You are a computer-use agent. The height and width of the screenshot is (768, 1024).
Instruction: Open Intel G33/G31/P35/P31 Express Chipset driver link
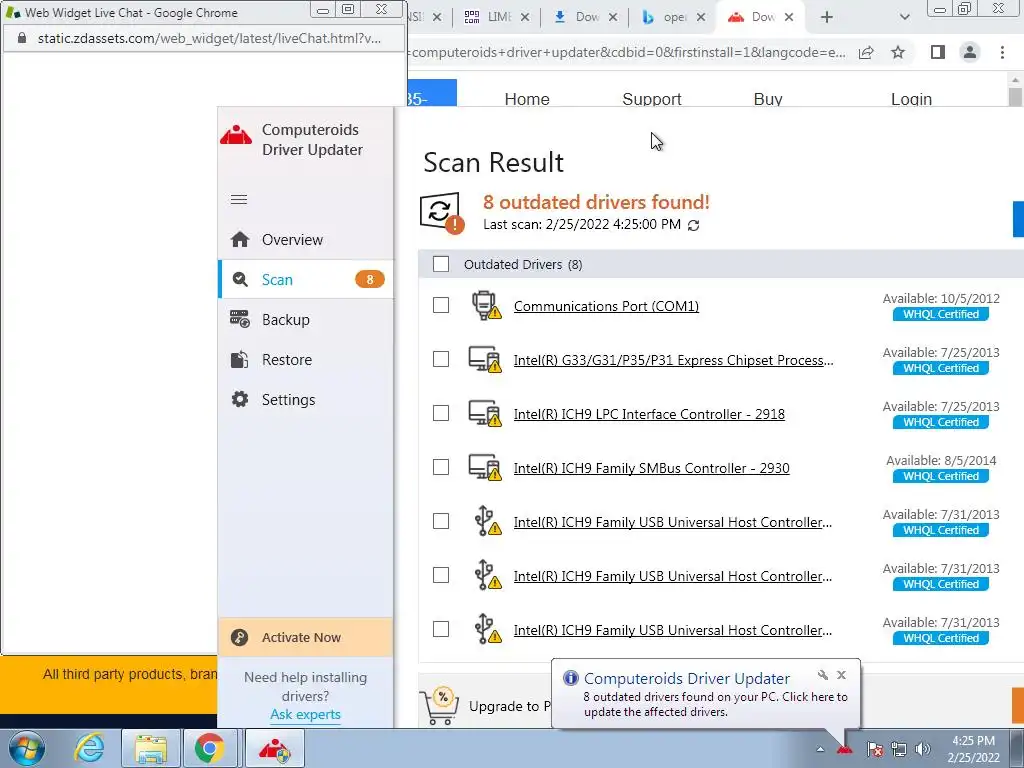(x=673, y=360)
